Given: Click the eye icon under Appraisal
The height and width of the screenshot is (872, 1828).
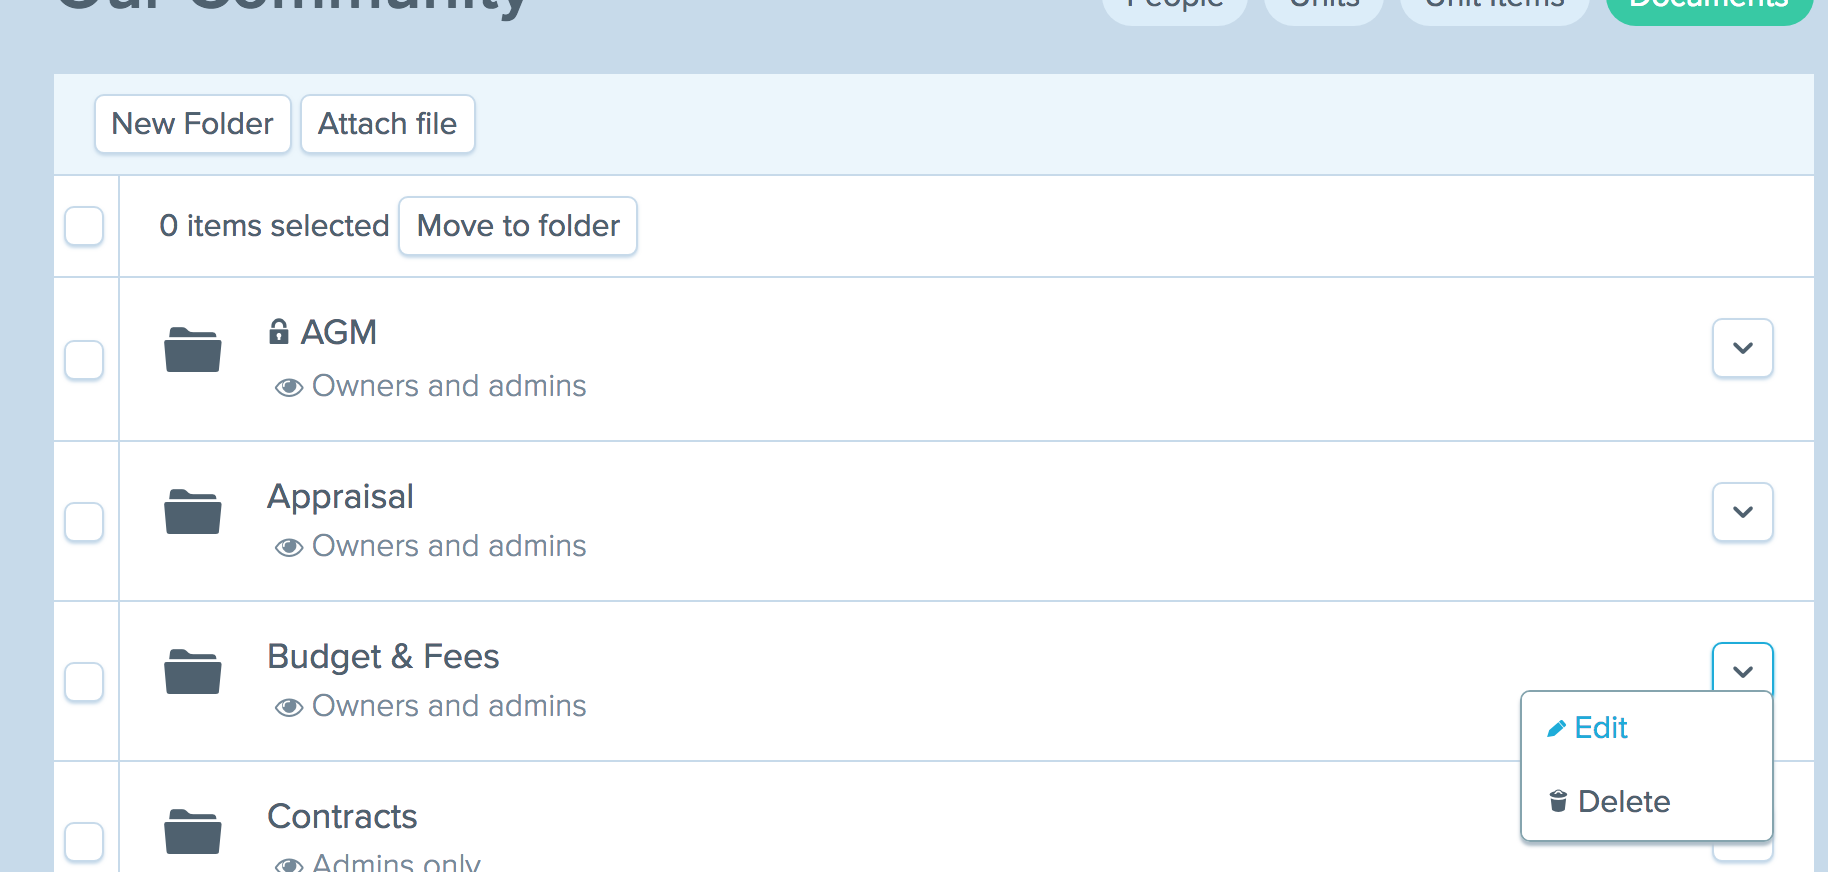Looking at the screenshot, I should click(x=289, y=547).
